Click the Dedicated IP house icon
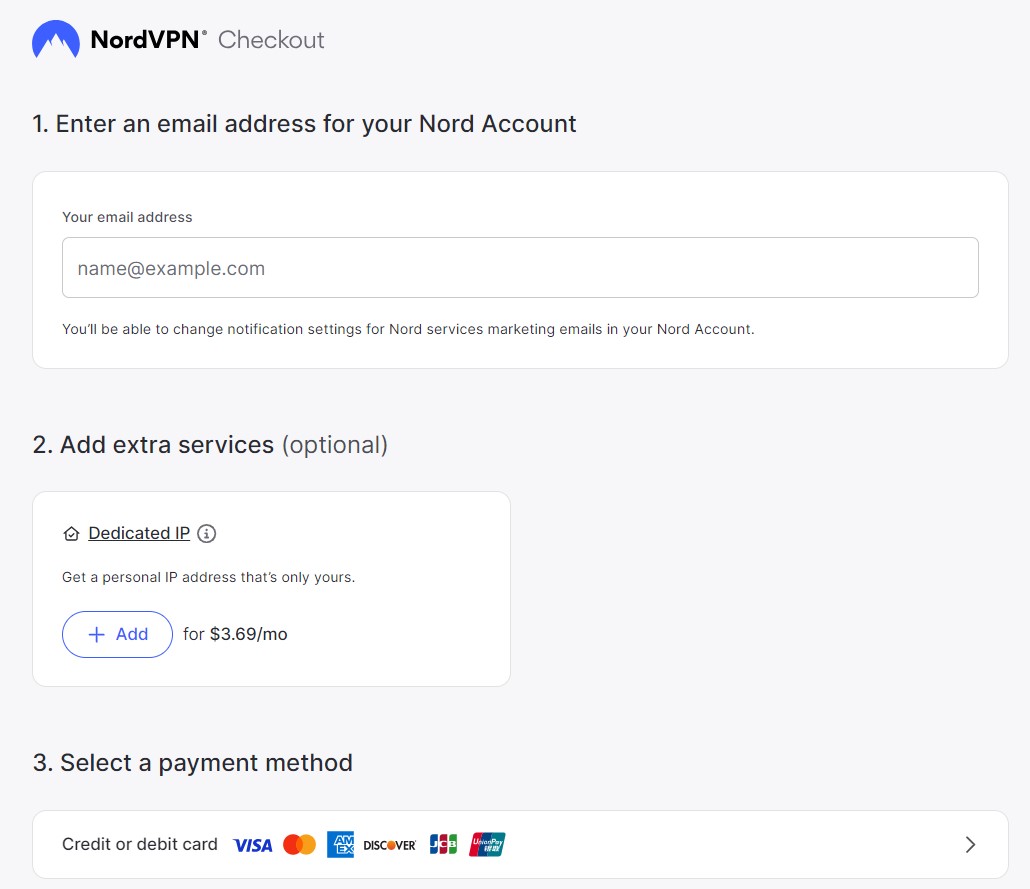 (x=71, y=533)
